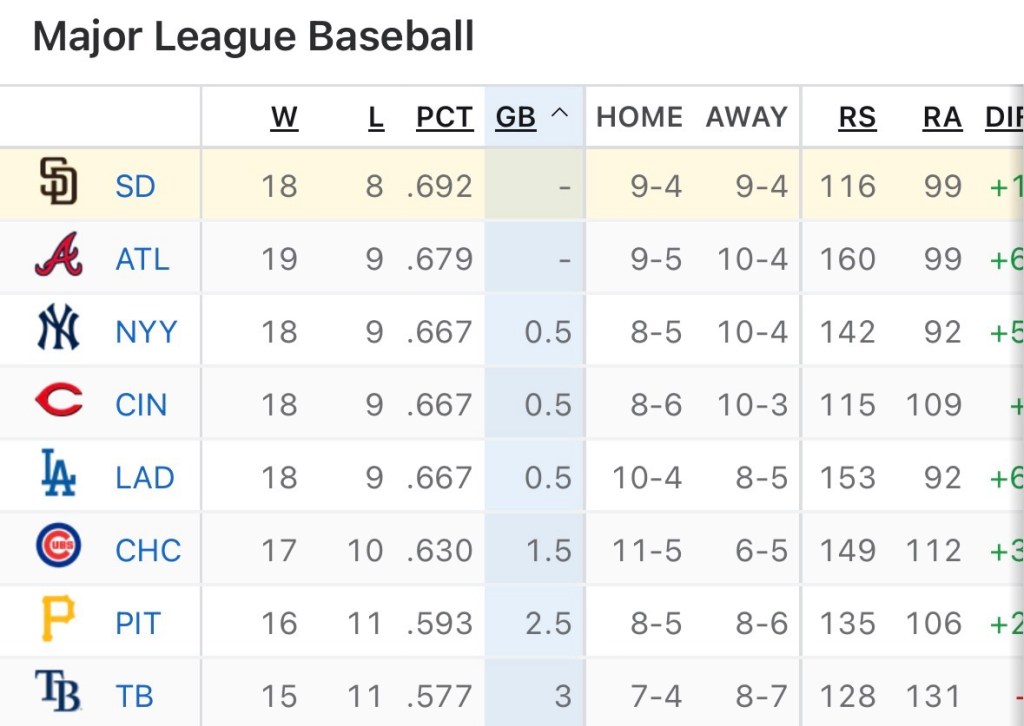Click the AWAY column header
The image size is (1024, 726).
745,116
